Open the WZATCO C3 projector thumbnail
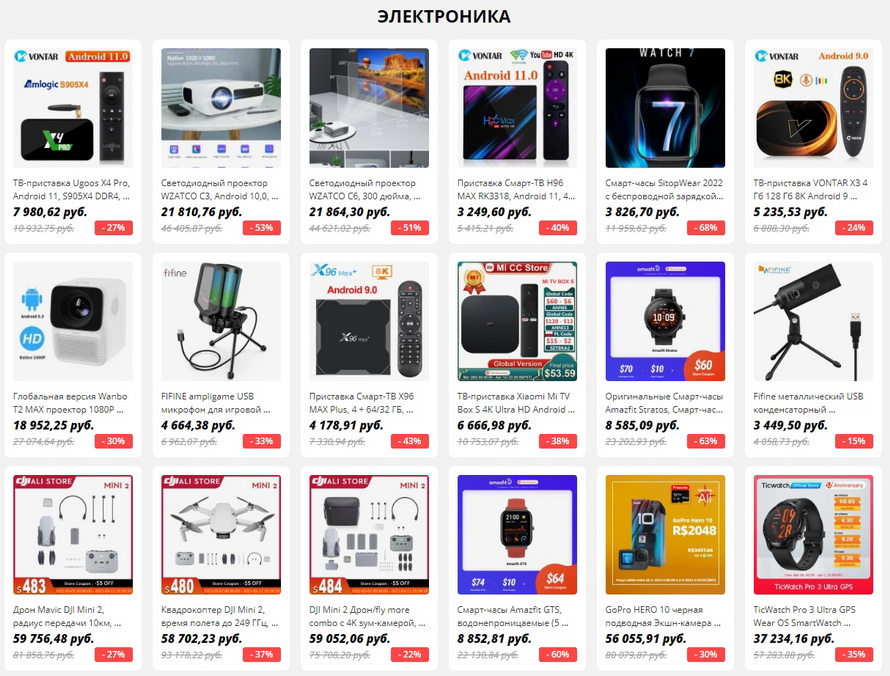Viewport: 890px width, 676px height. tap(221, 108)
